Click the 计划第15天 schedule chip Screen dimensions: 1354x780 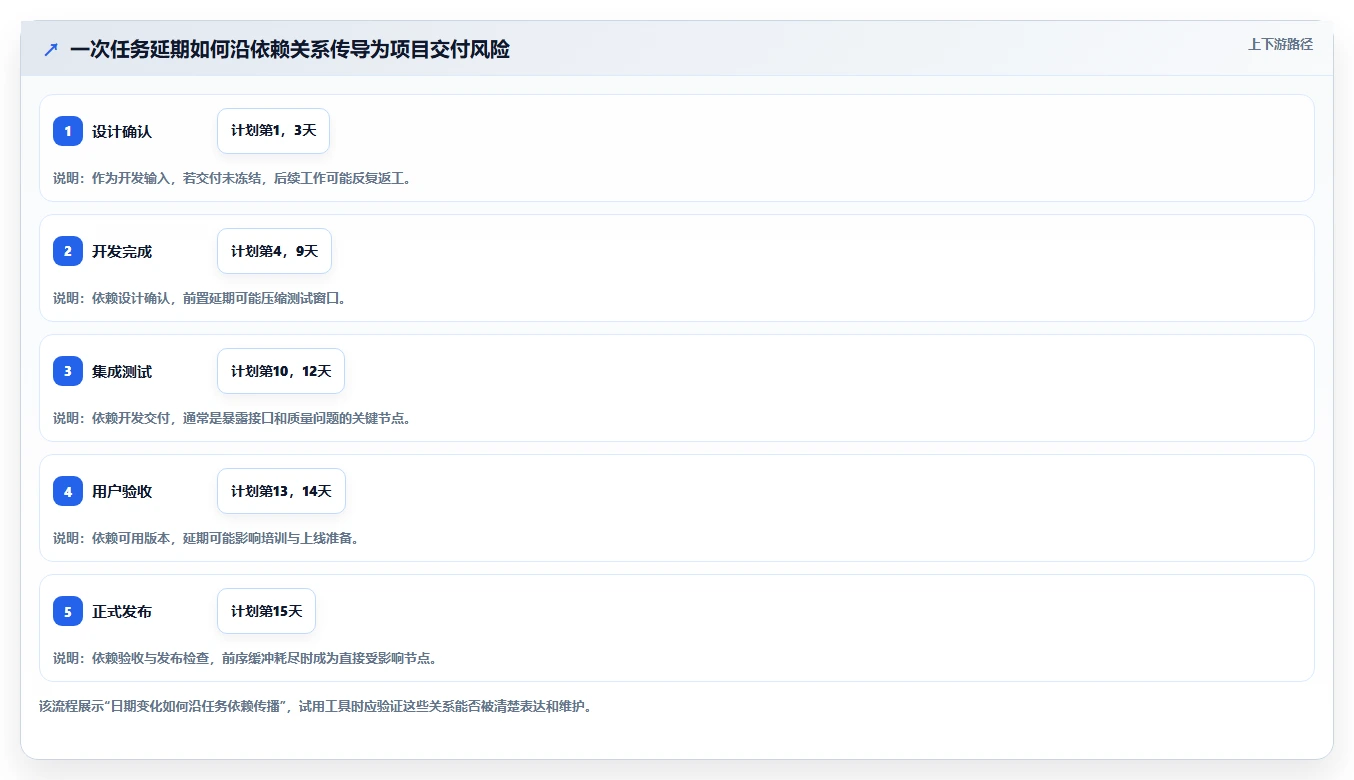[x=266, y=611]
